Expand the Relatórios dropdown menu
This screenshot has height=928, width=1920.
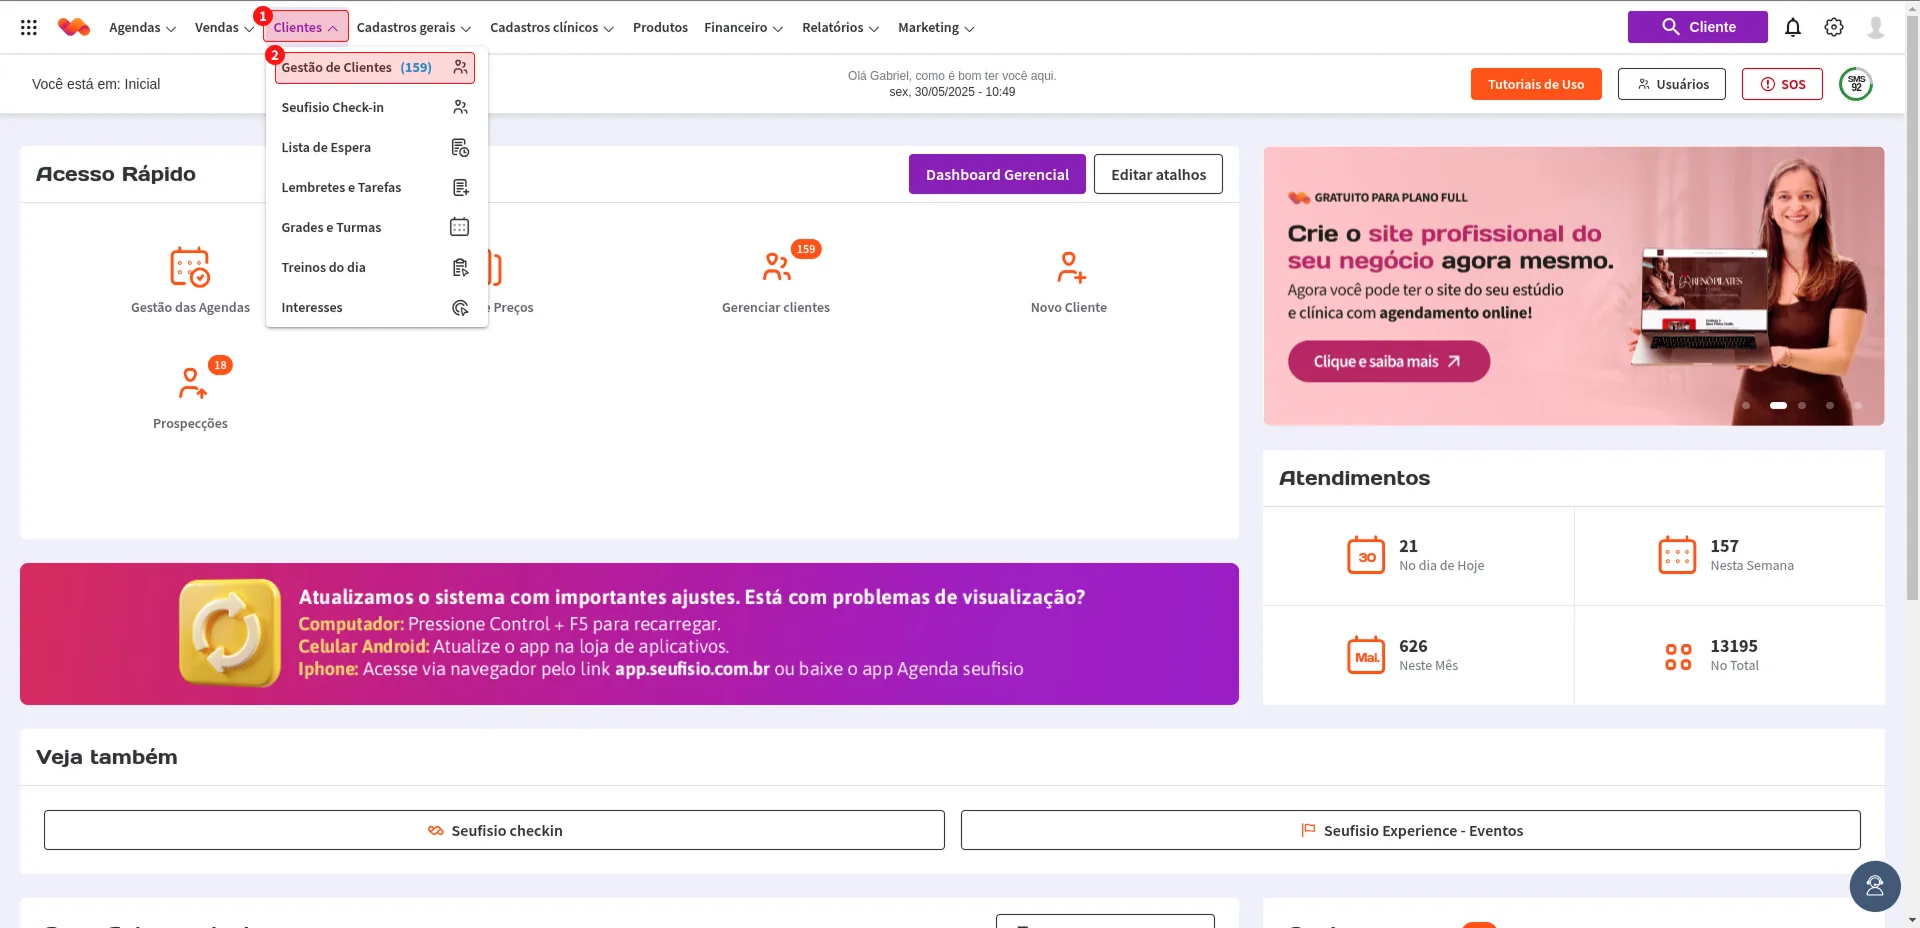pyautogui.click(x=840, y=28)
